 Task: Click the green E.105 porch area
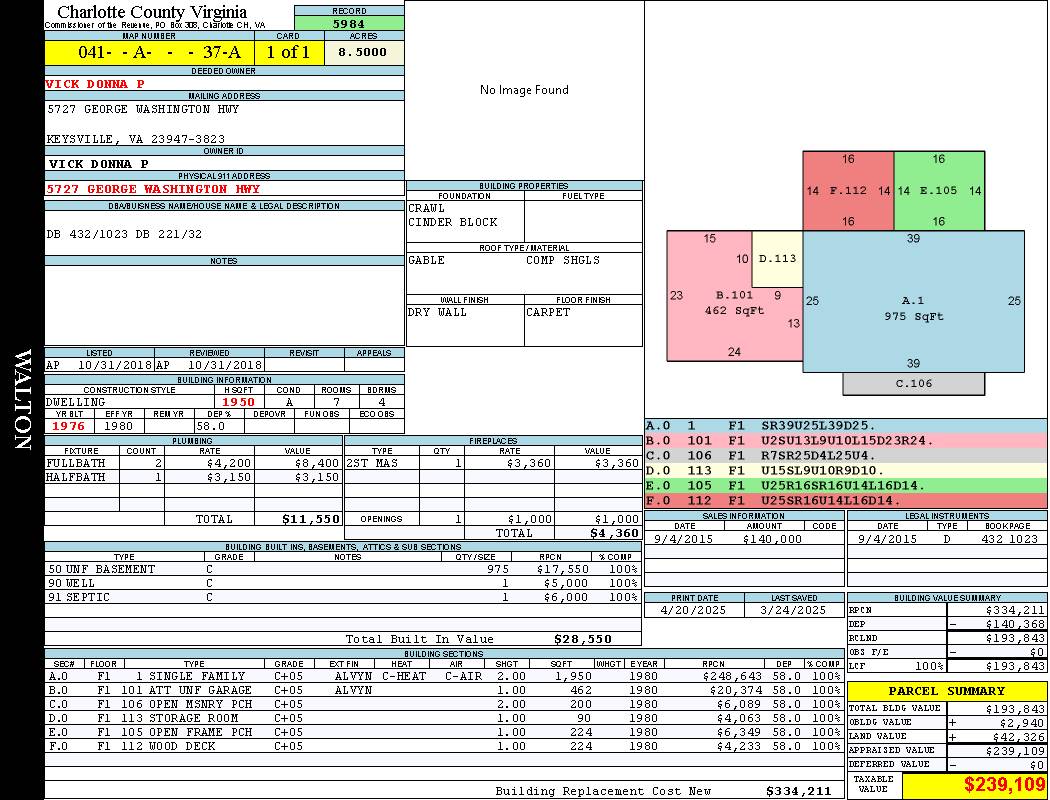939,191
